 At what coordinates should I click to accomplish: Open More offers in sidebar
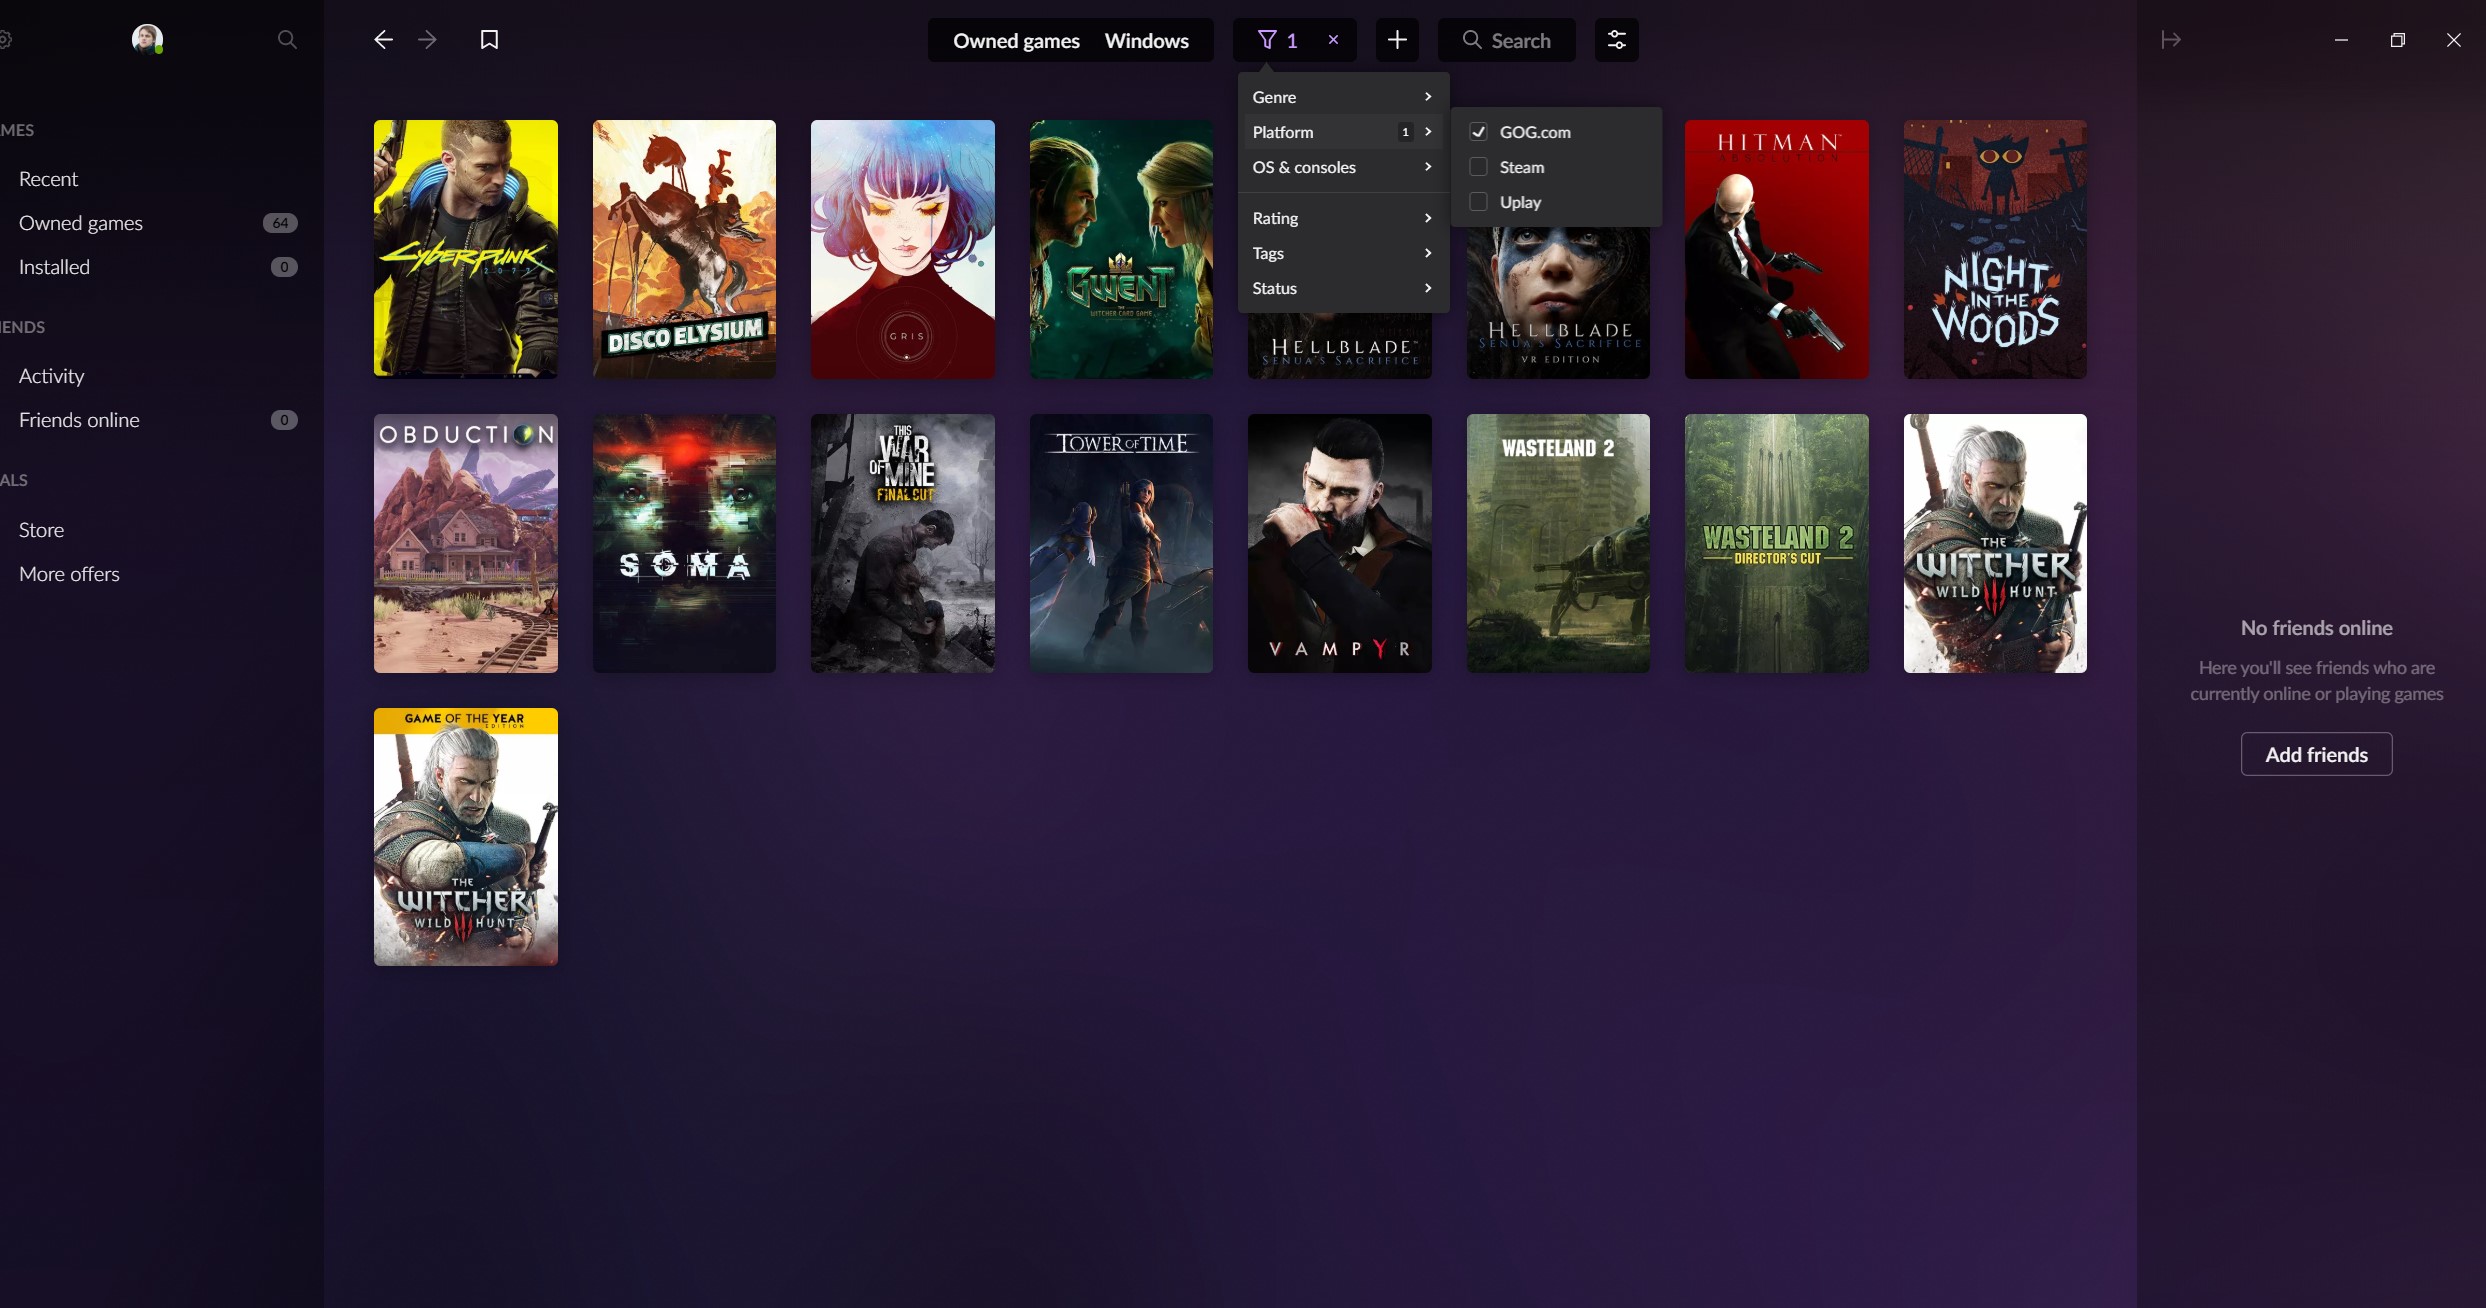(69, 574)
